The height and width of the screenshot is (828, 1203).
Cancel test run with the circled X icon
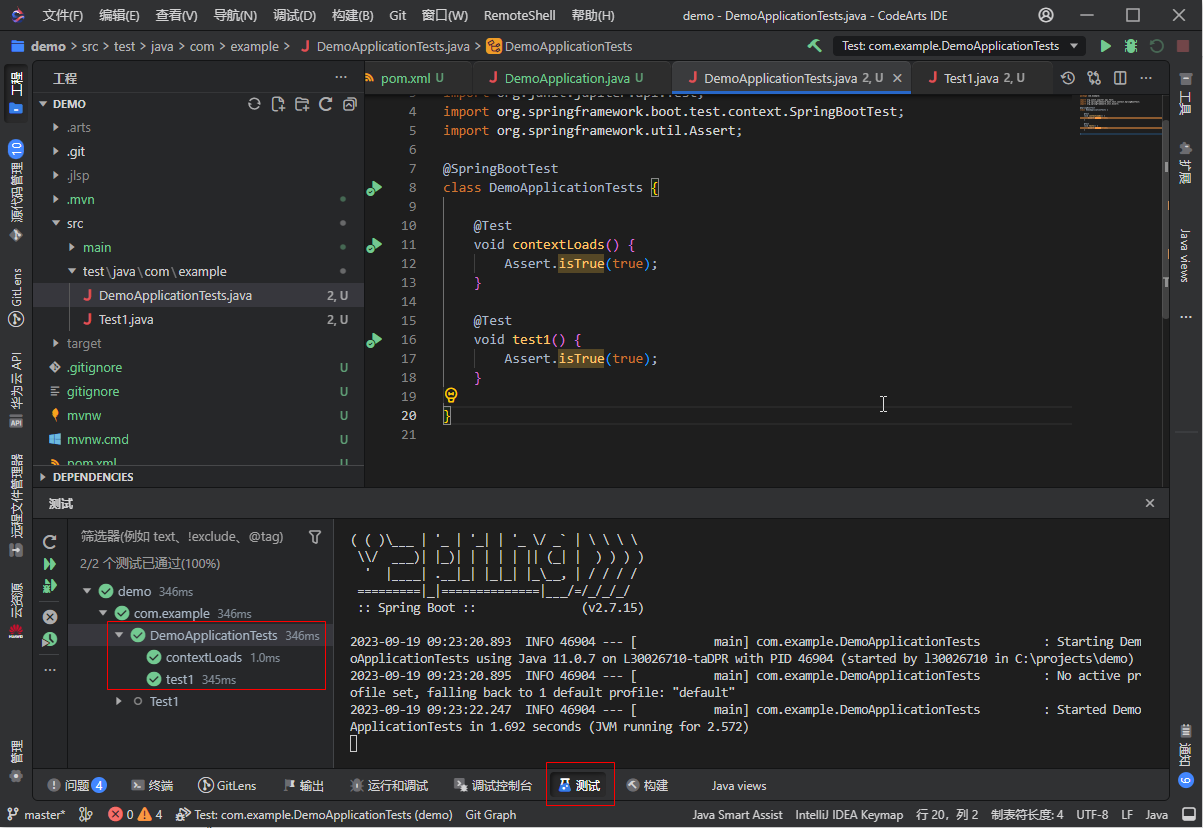pyautogui.click(x=49, y=617)
